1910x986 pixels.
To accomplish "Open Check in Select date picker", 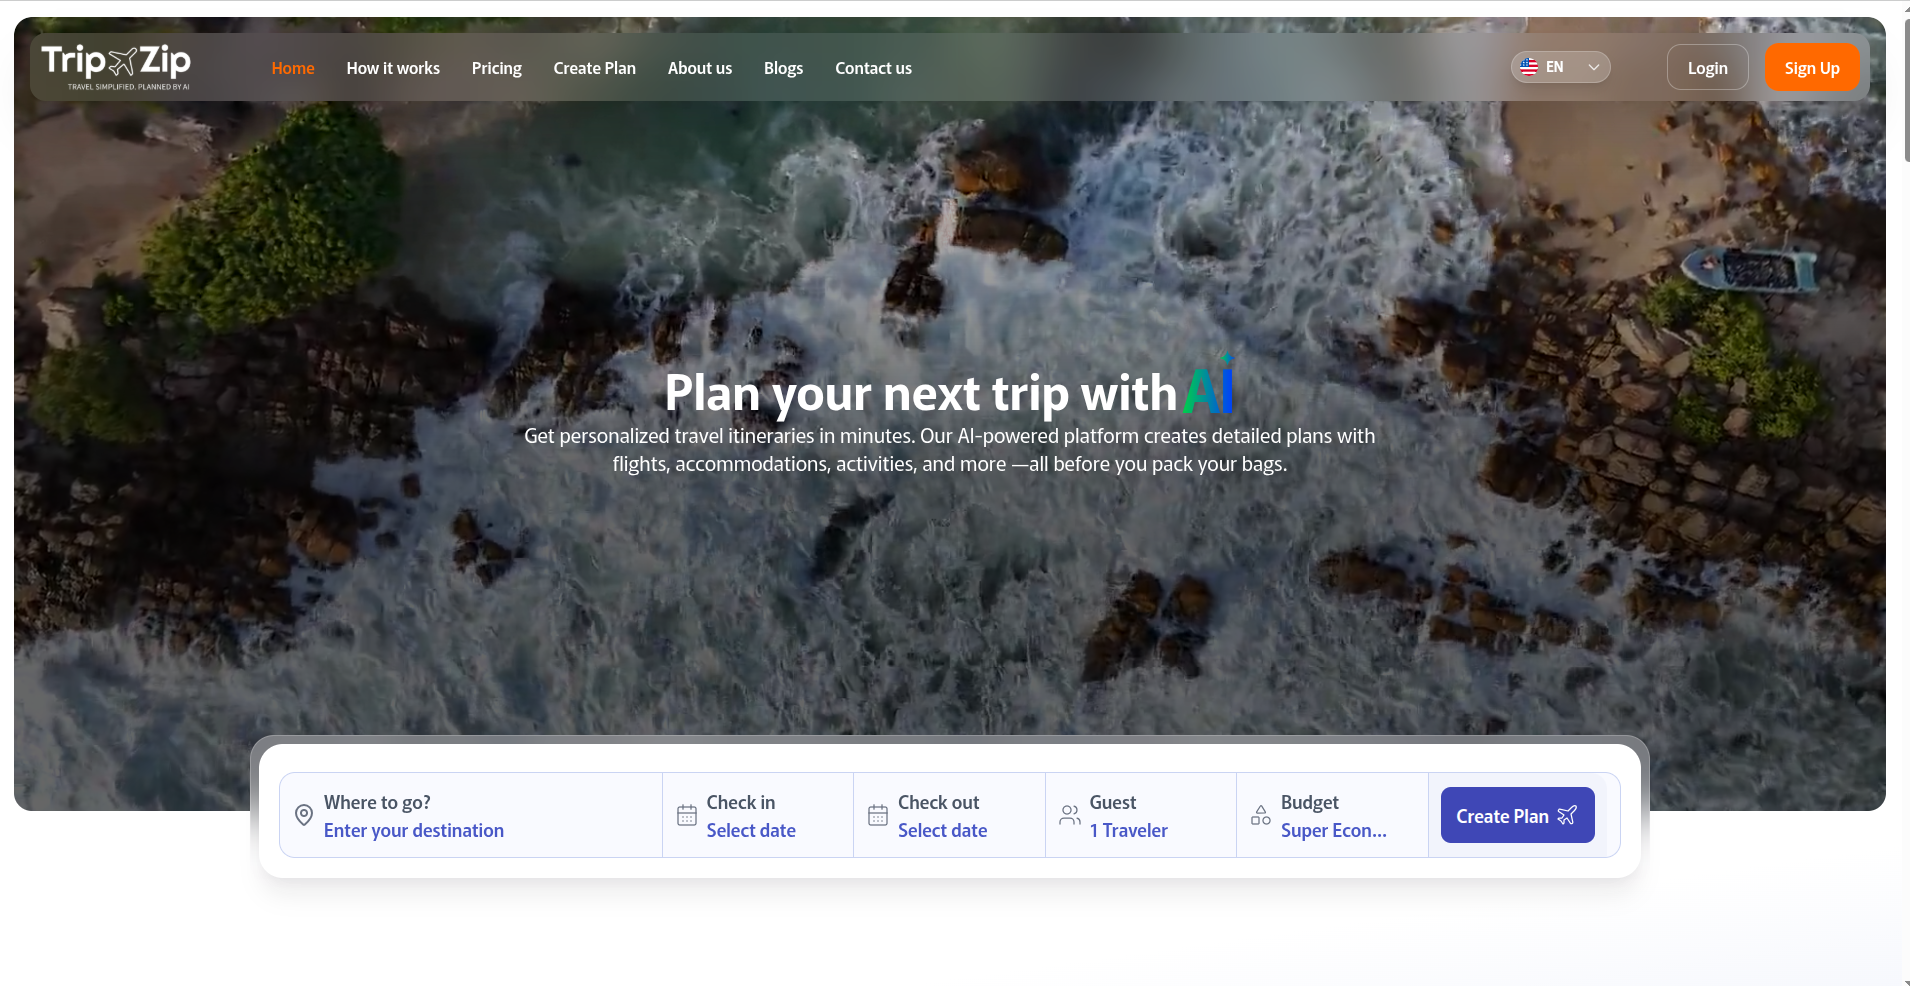I will click(x=750, y=830).
